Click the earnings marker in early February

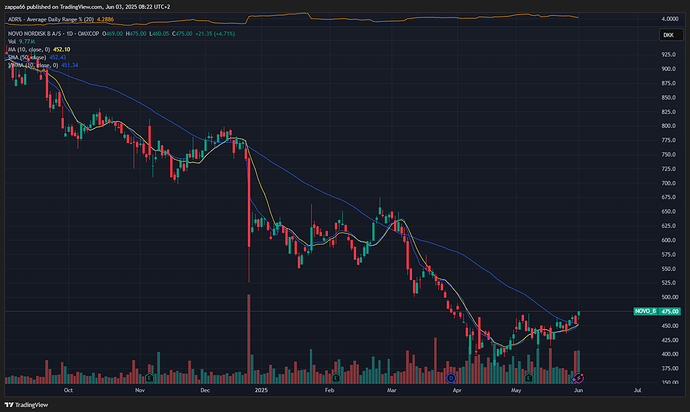336,378
